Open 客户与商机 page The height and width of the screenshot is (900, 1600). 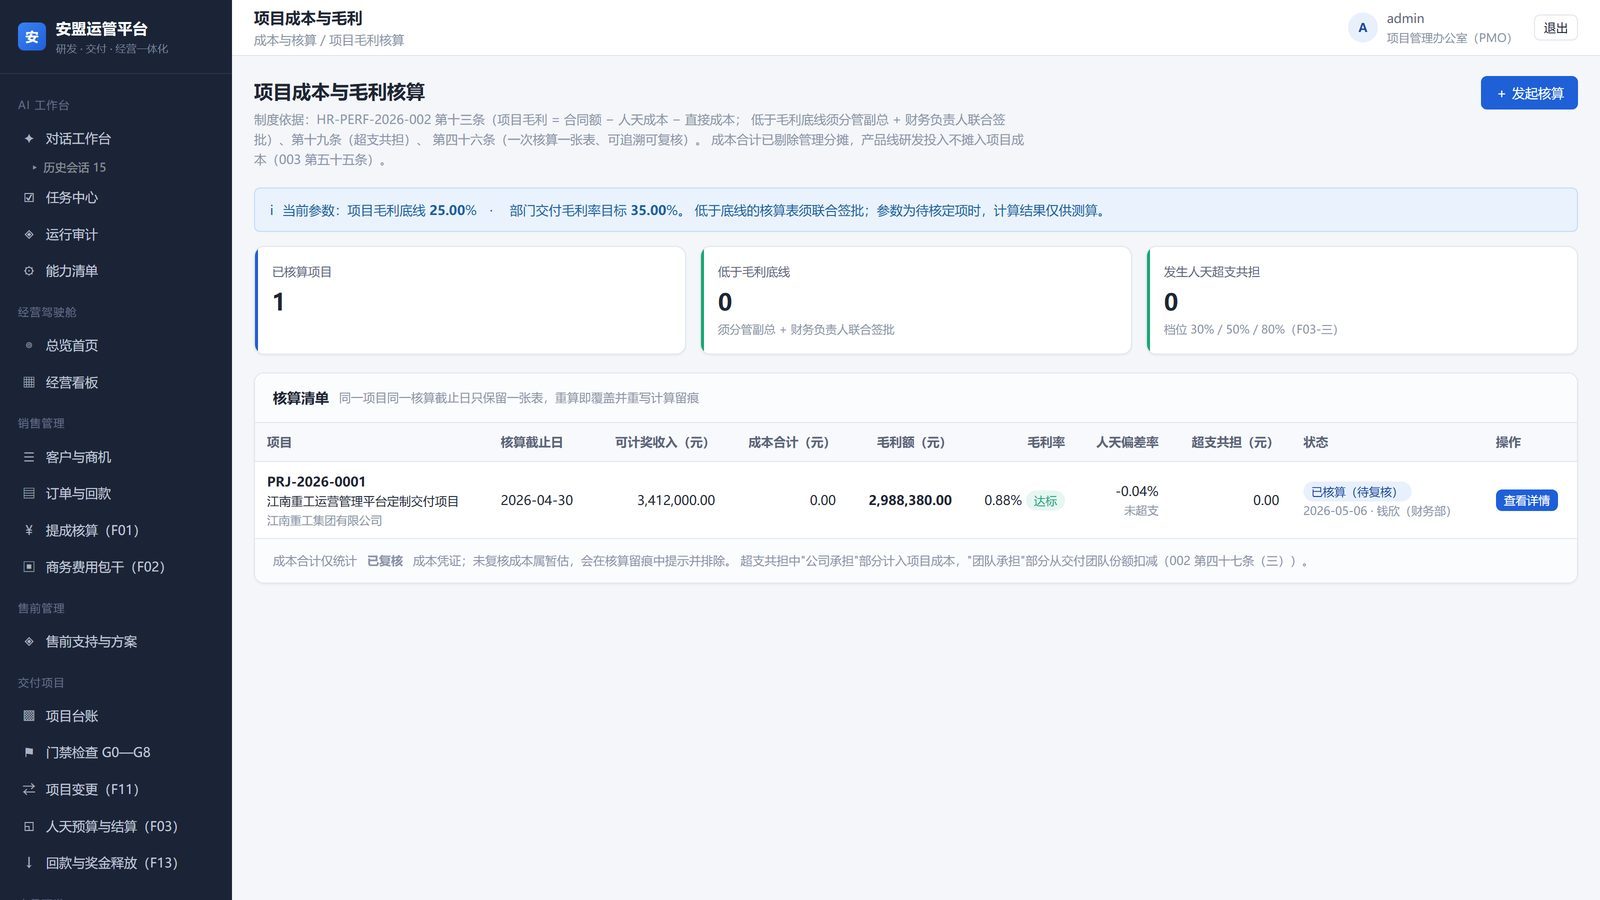116,457
